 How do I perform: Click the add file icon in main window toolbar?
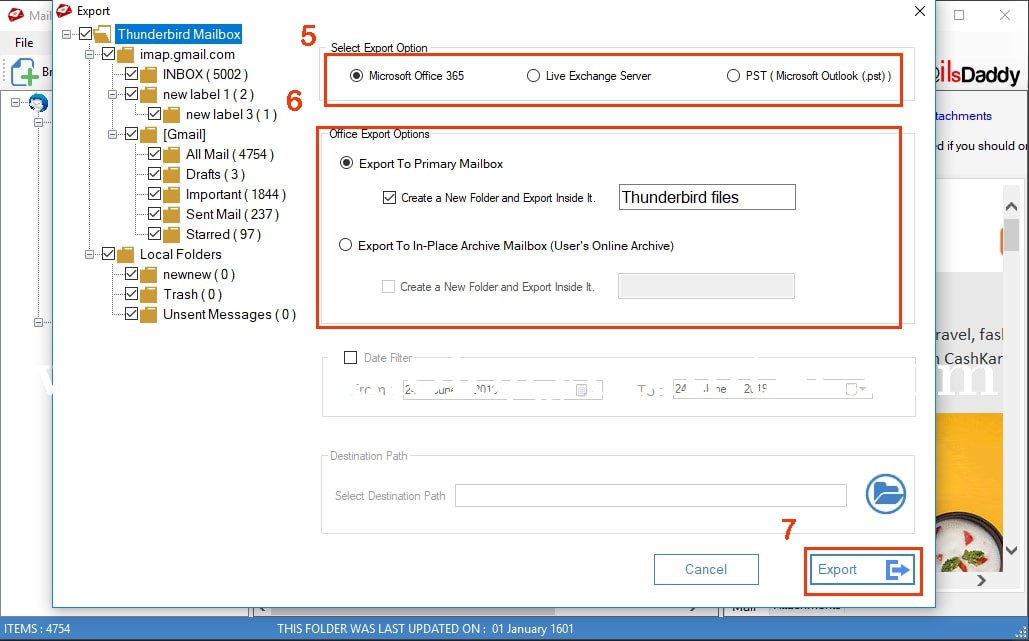(x=24, y=72)
